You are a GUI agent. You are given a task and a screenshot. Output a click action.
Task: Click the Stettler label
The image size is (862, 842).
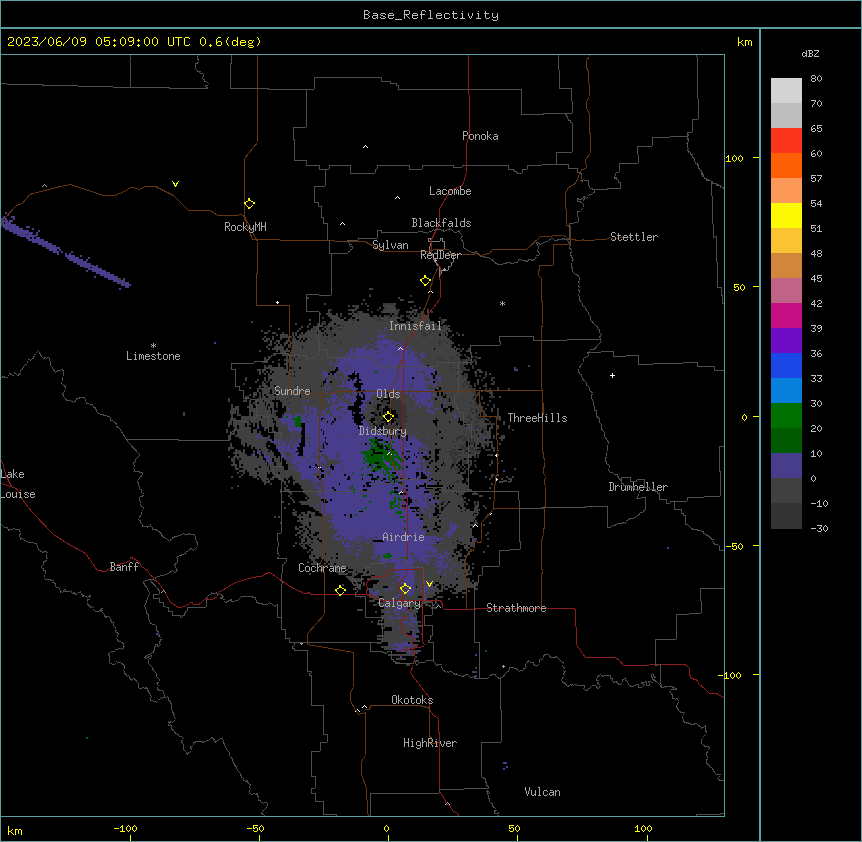634,237
